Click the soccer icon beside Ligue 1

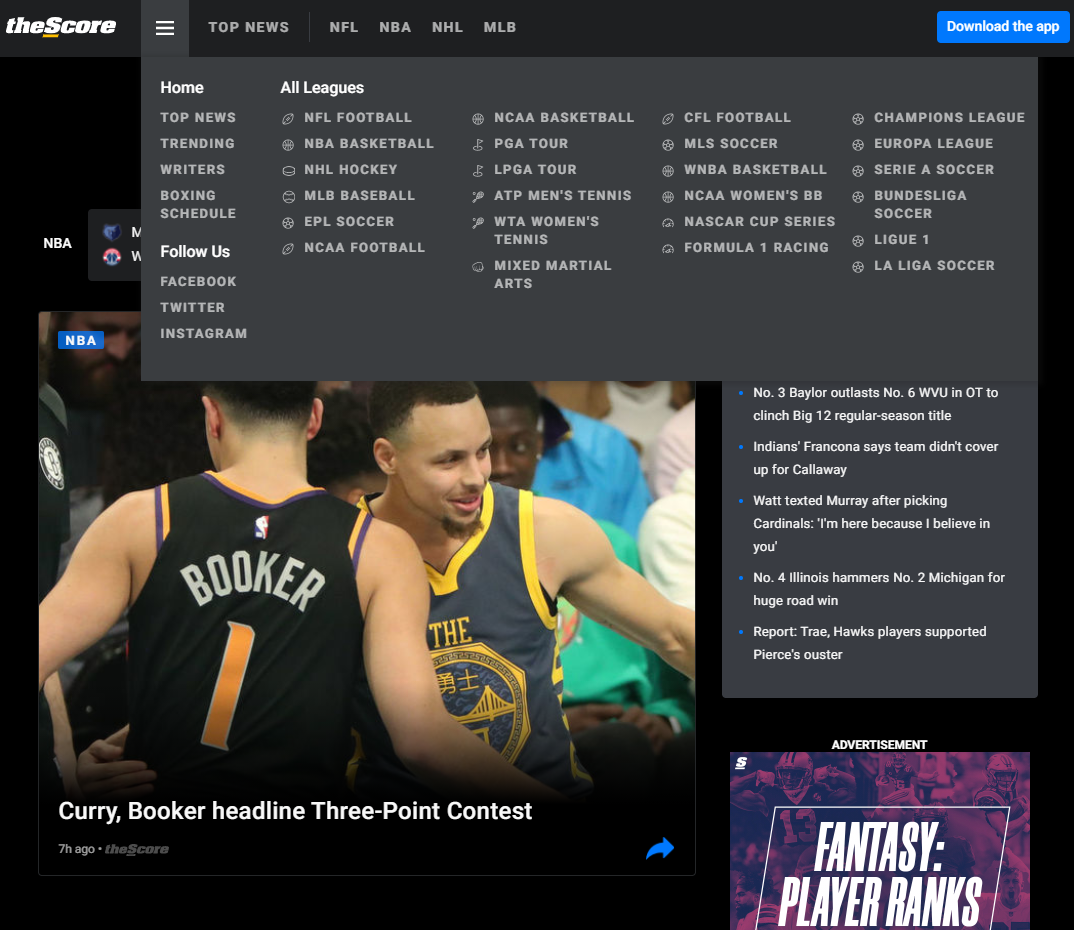(x=858, y=241)
